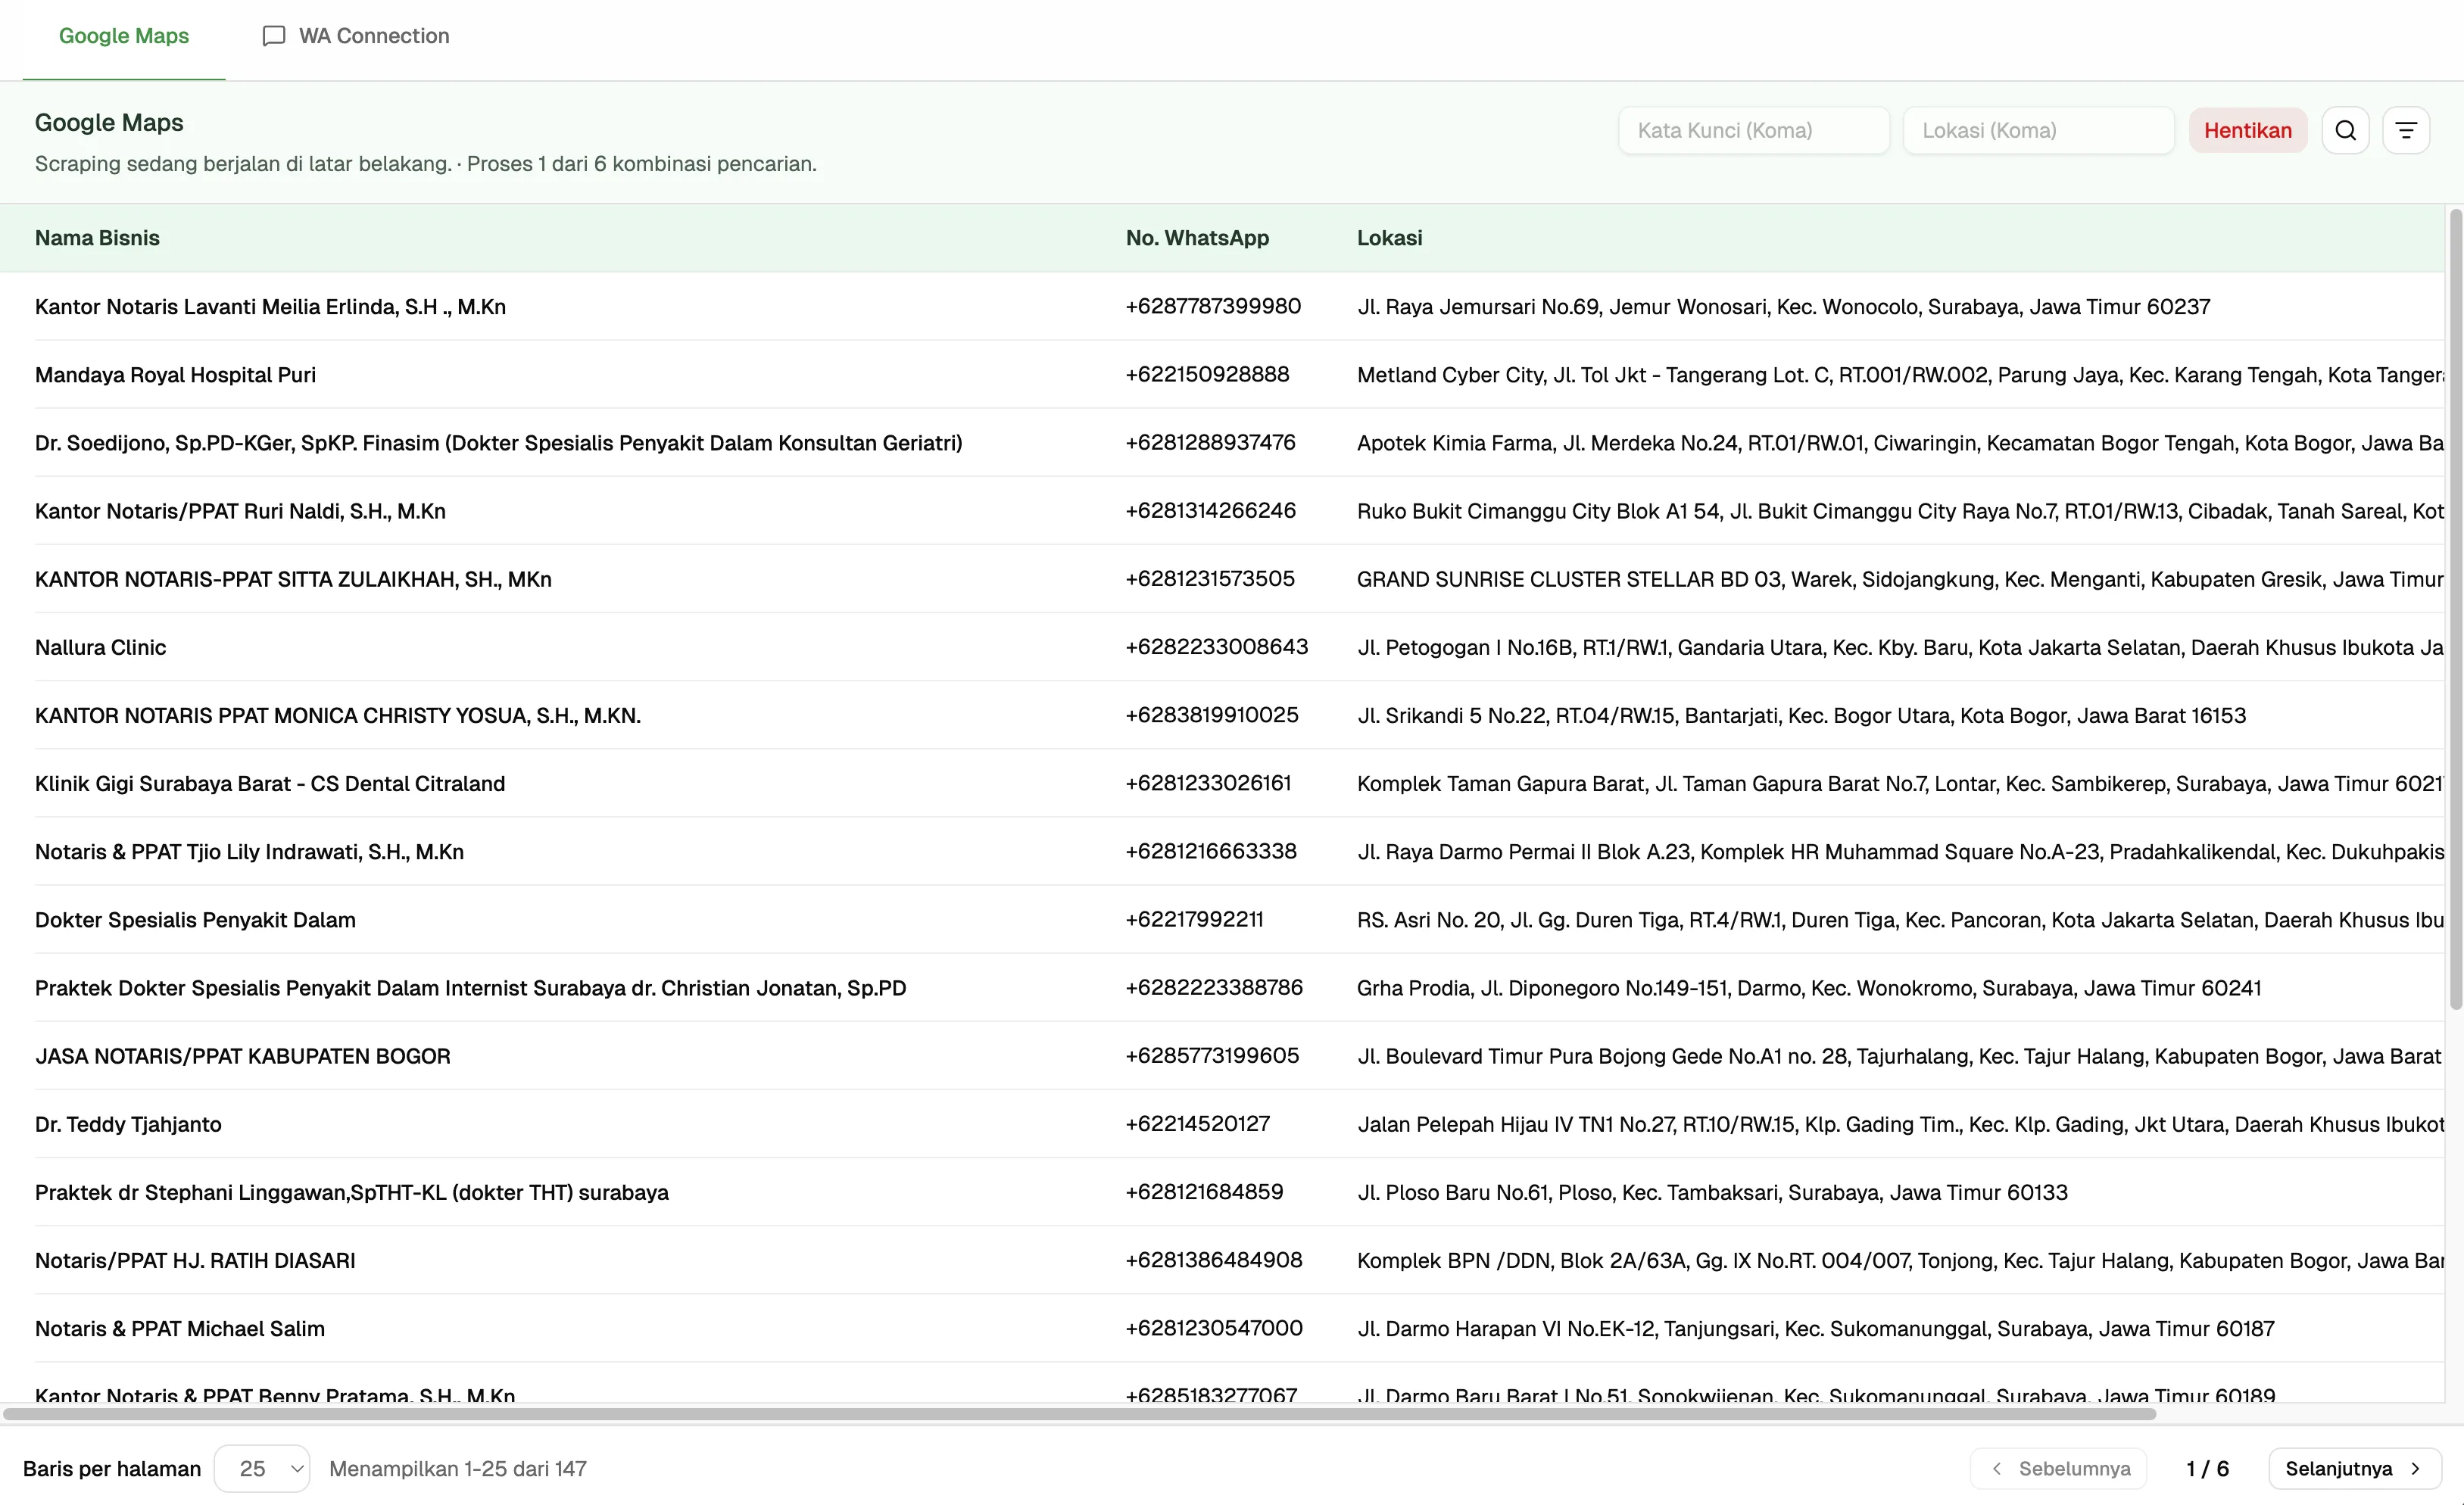Focus the Kata Kunci (Koma) keyword field
The width and height of the screenshot is (2464, 1505).
click(1754, 130)
